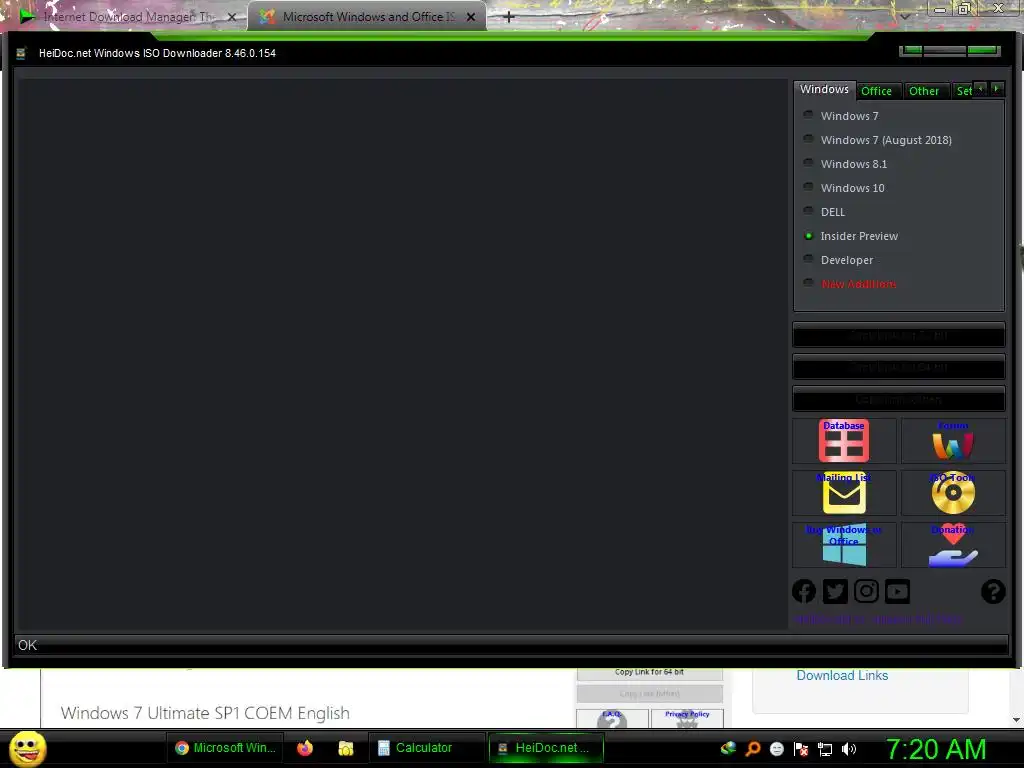The image size is (1024, 768).
Task: Click the OK status bar text
Action: 27,645
